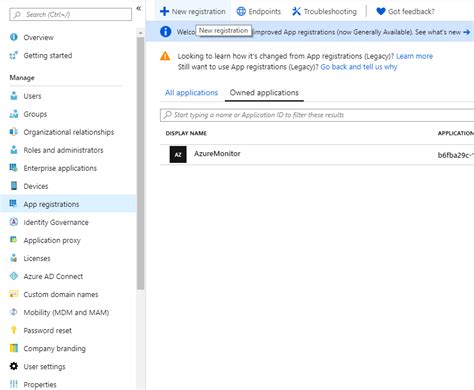This screenshot has height=390, width=474.
Task: Click the Got feedback heart icon
Action: click(381, 11)
